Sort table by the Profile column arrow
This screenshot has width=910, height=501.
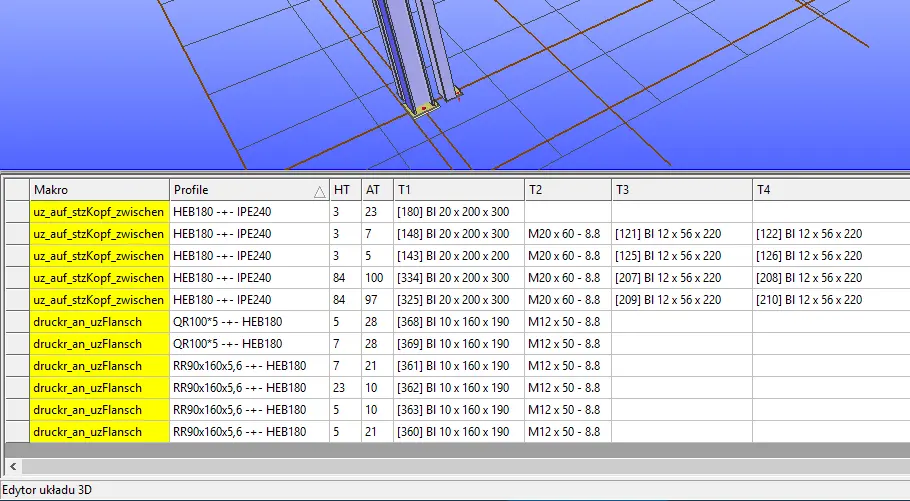pyautogui.click(x=319, y=190)
